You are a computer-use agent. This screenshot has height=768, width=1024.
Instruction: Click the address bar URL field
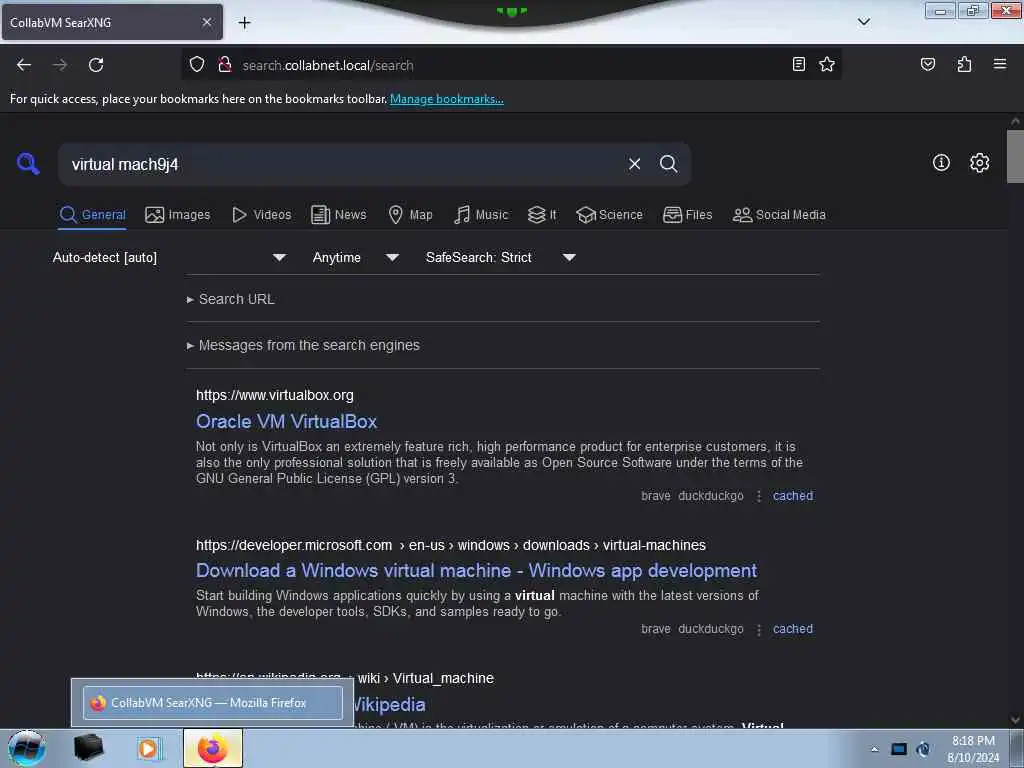pos(509,65)
